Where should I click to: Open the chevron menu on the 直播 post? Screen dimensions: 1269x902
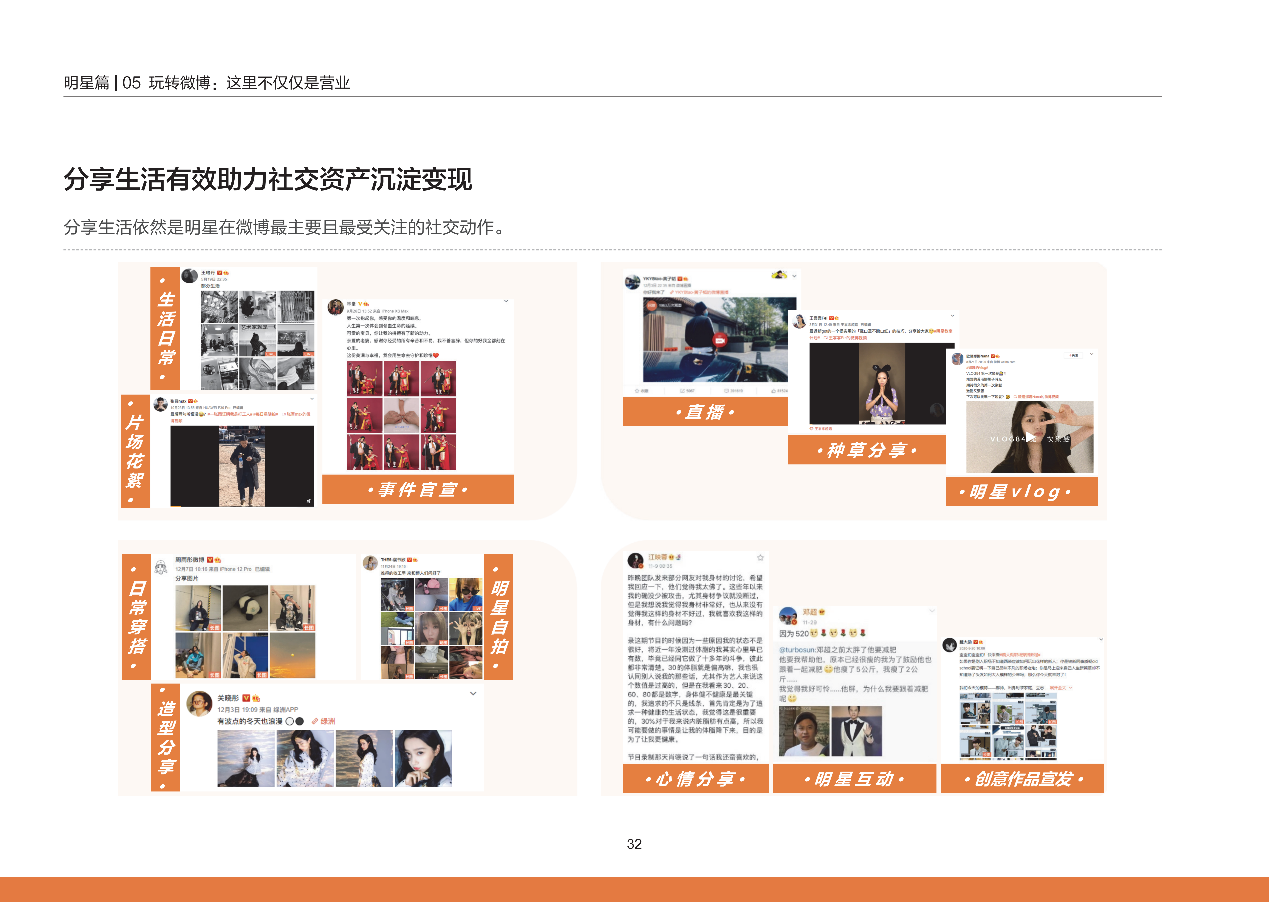(794, 275)
